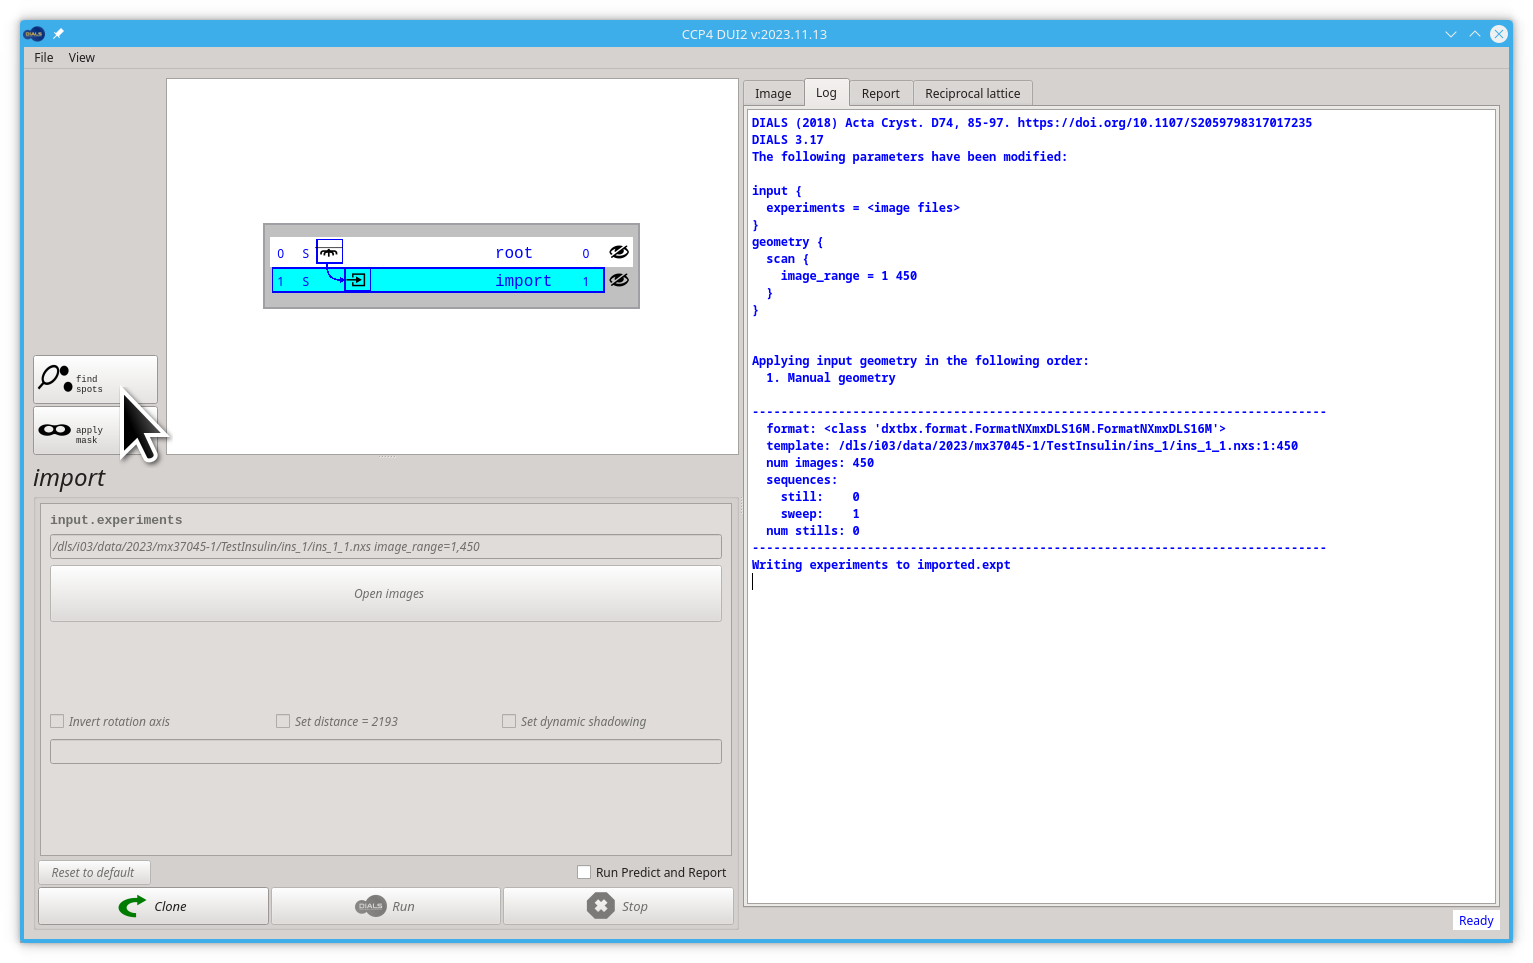The height and width of the screenshot is (963, 1533).
Task: Switch to the Report tab
Action: point(881,93)
